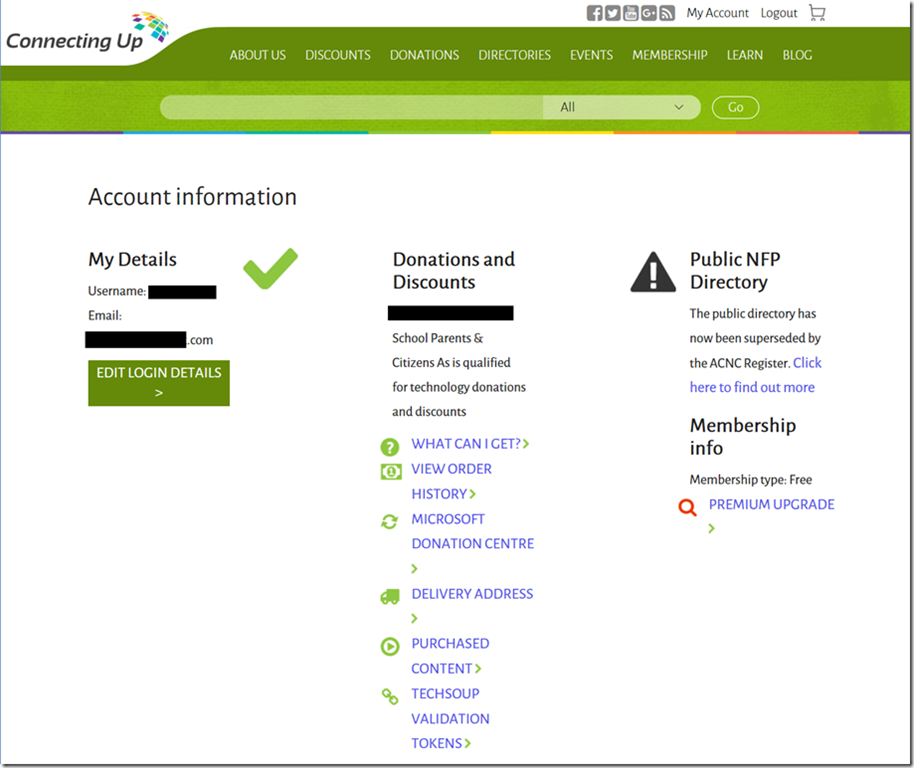Open the Discounts menu

point(338,55)
